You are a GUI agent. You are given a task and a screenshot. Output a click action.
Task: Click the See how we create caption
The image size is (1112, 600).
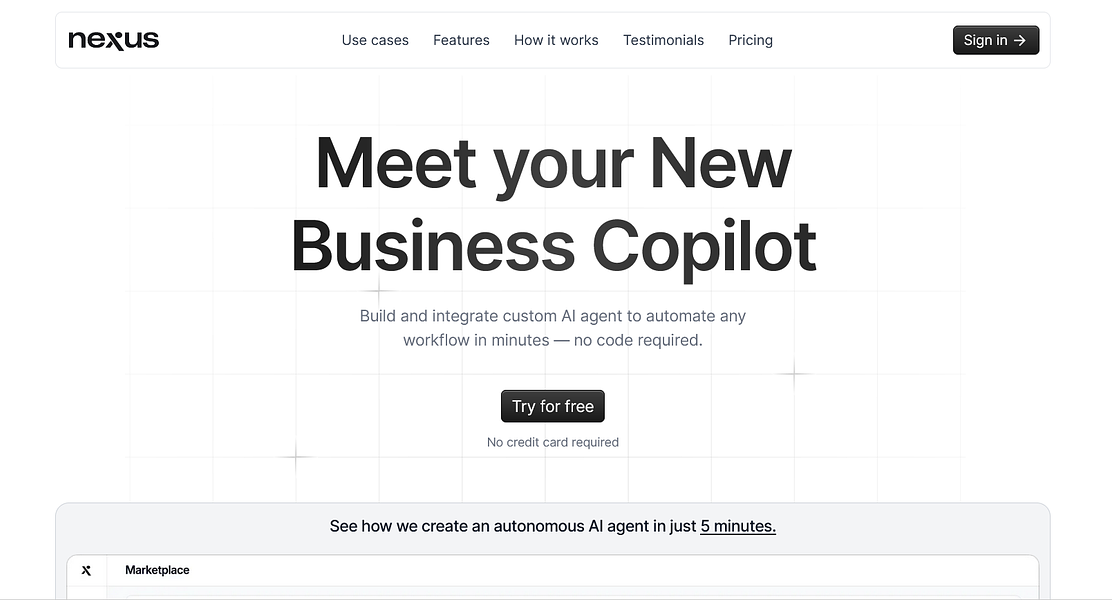tap(552, 526)
